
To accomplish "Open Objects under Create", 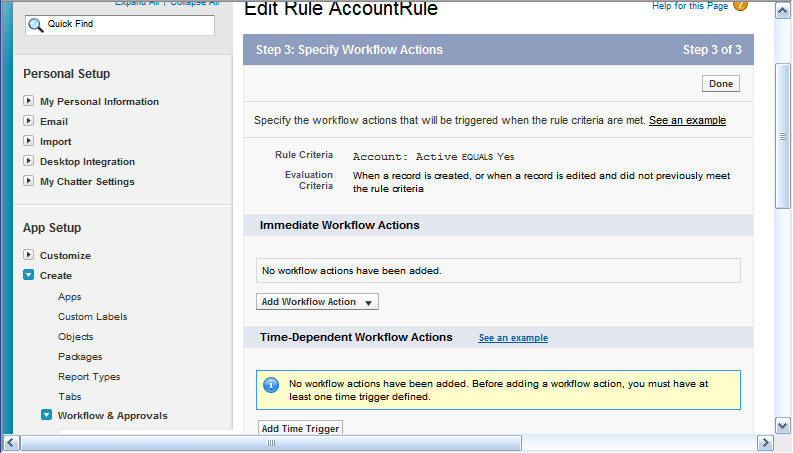I will click(75, 337).
